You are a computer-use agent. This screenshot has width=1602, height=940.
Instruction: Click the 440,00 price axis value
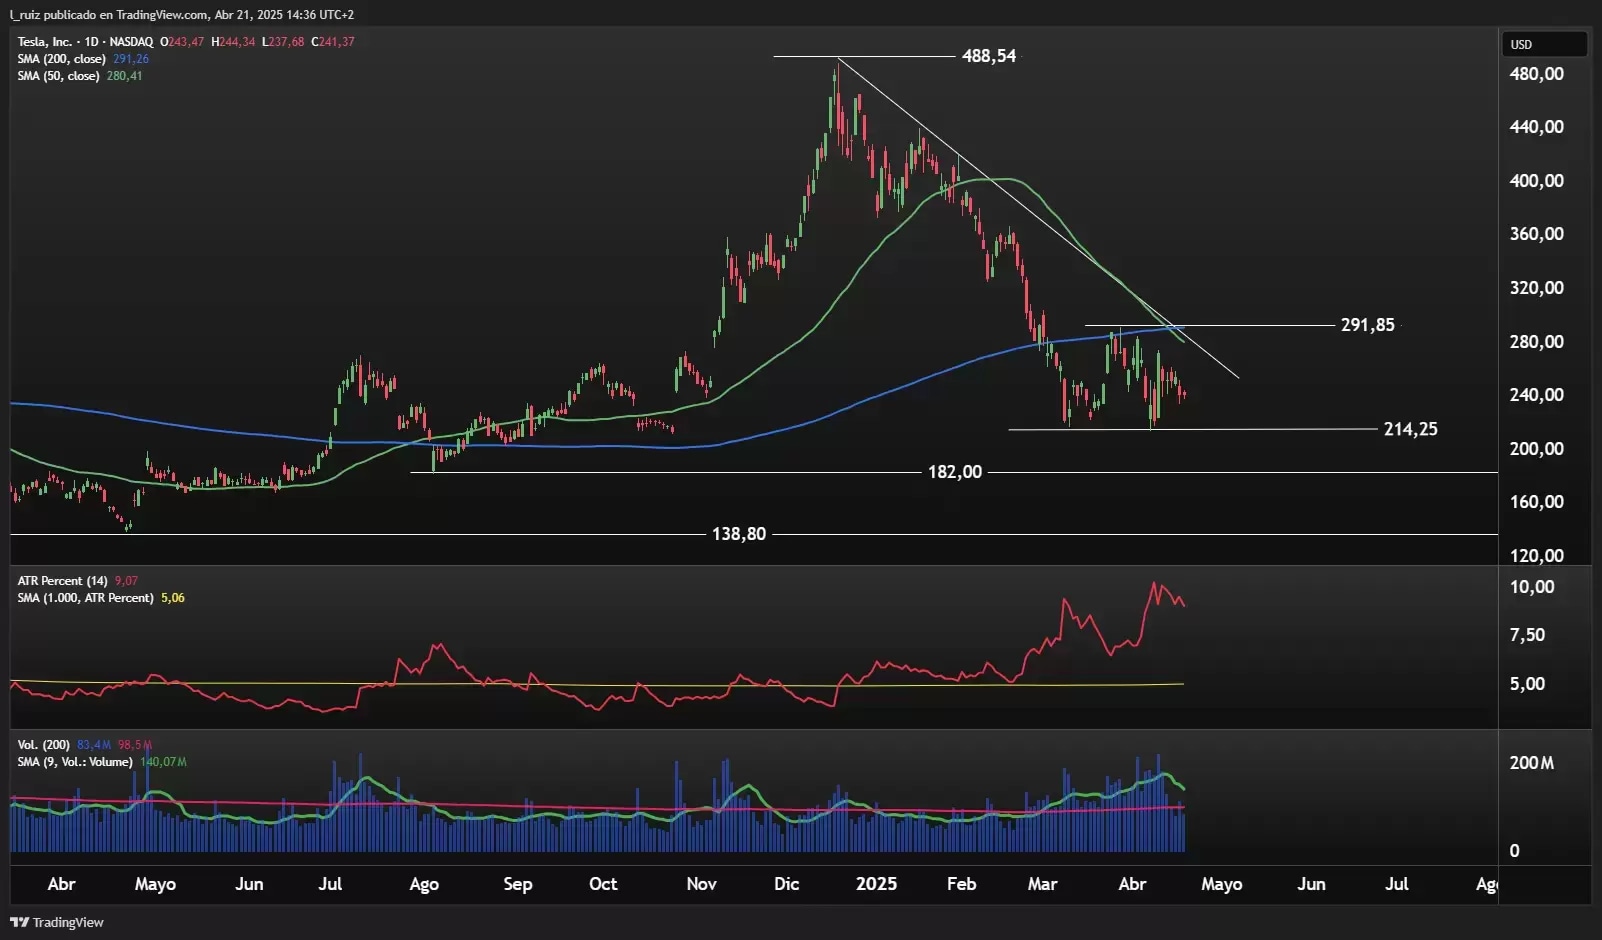(1537, 127)
